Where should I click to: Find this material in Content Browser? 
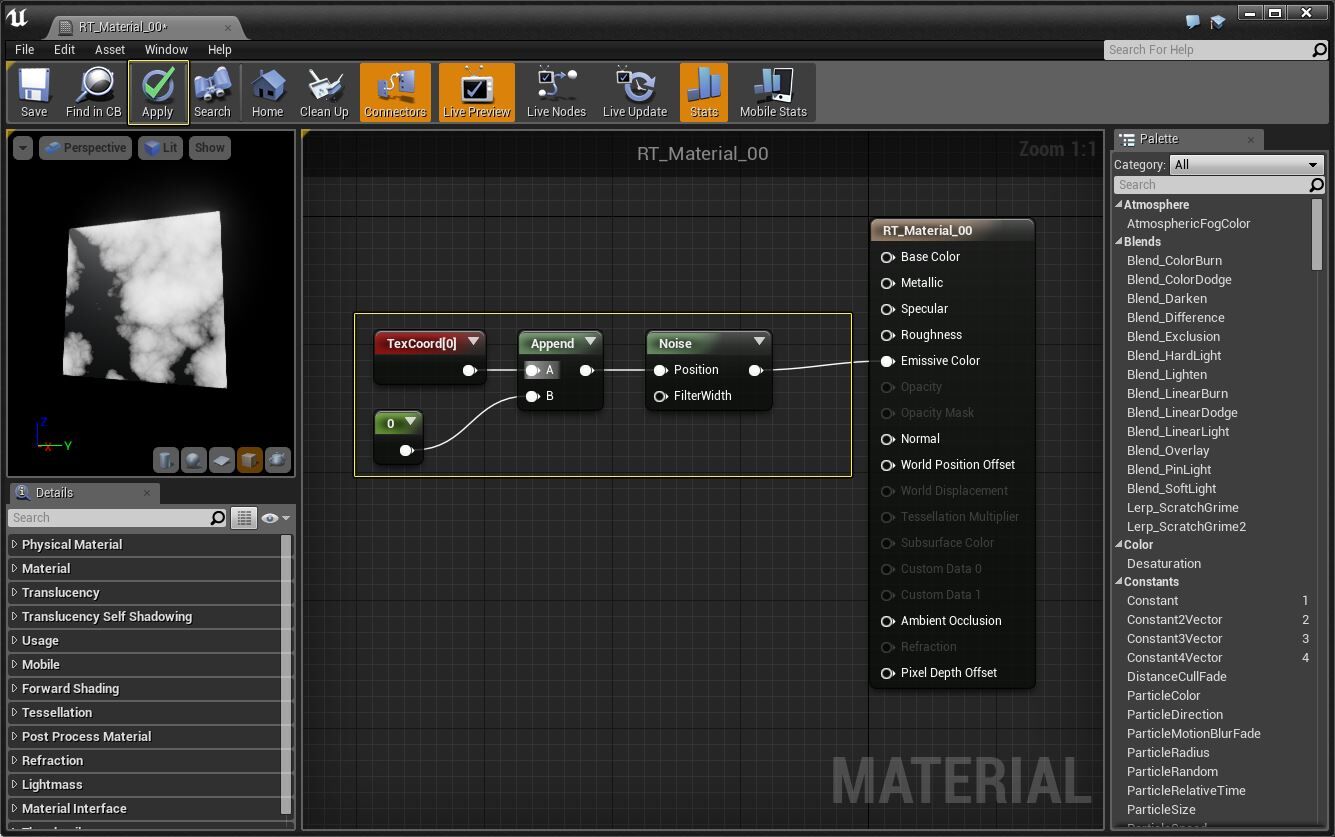point(93,91)
